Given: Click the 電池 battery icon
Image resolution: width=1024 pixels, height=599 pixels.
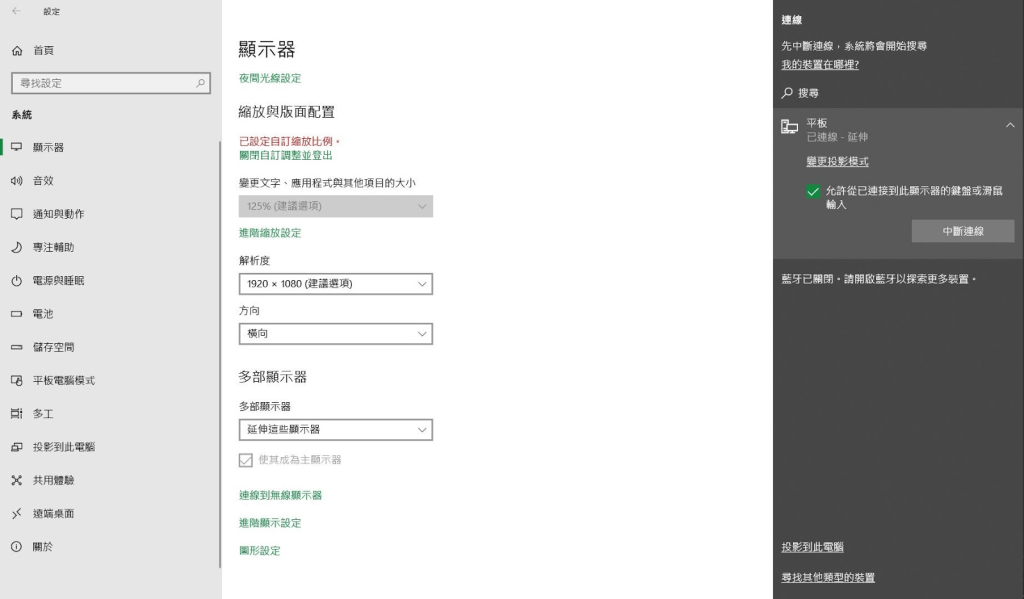Looking at the screenshot, I should (16, 314).
